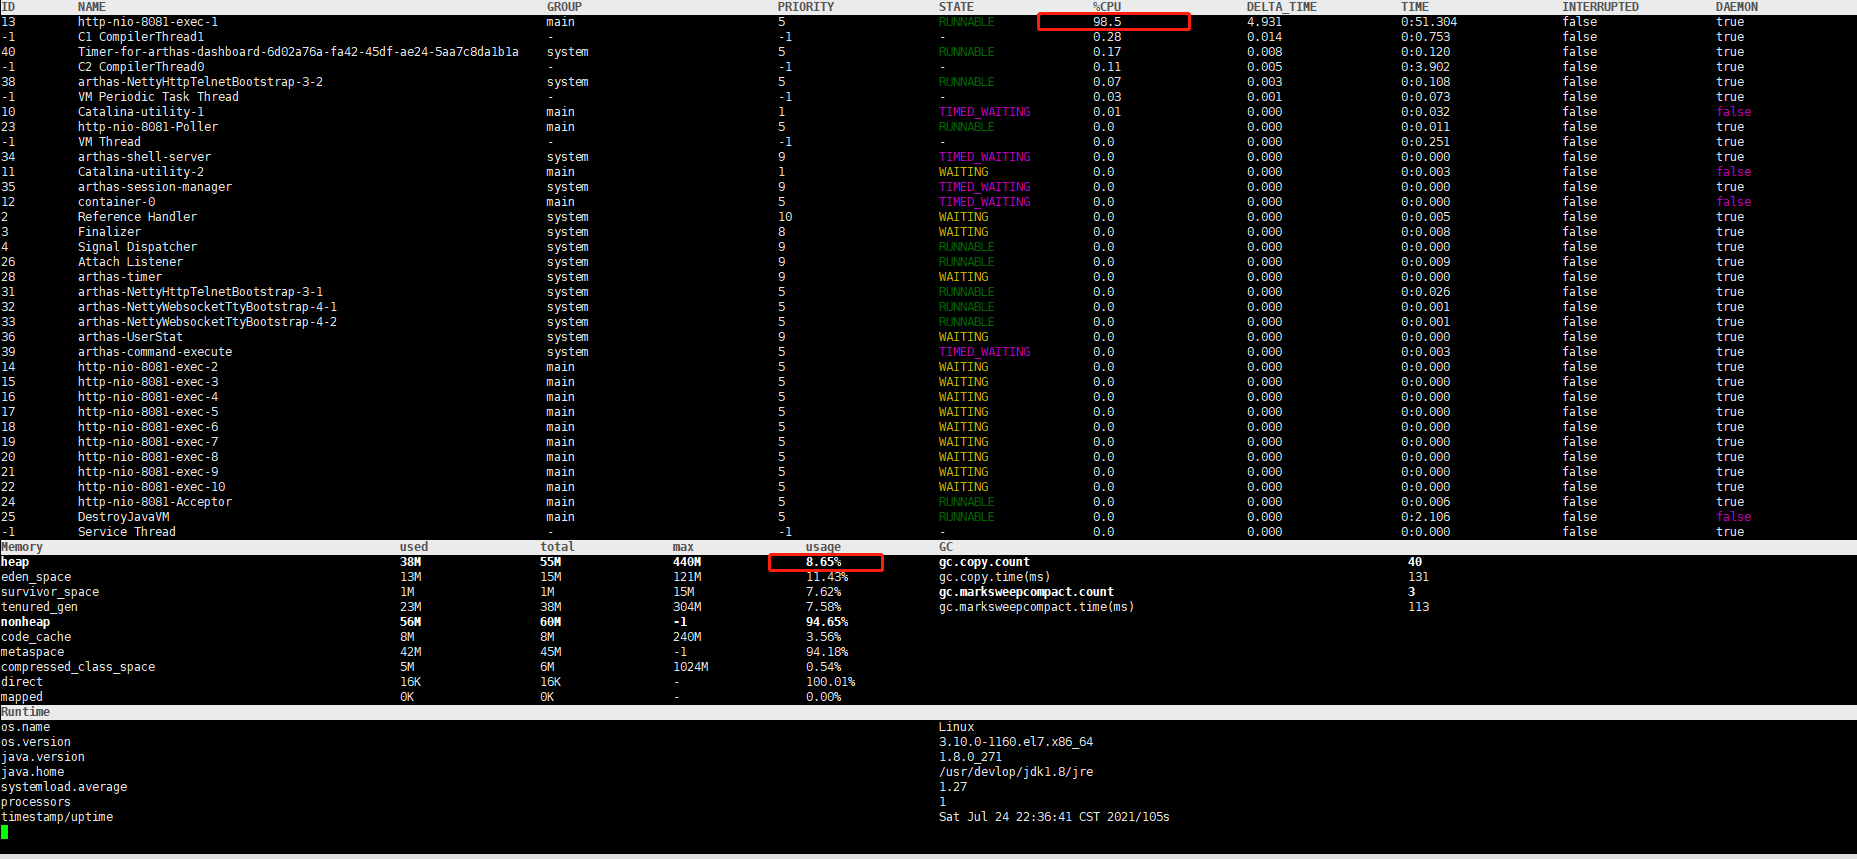Select http-nio-8081-exec-5 thread name

(x=148, y=412)
